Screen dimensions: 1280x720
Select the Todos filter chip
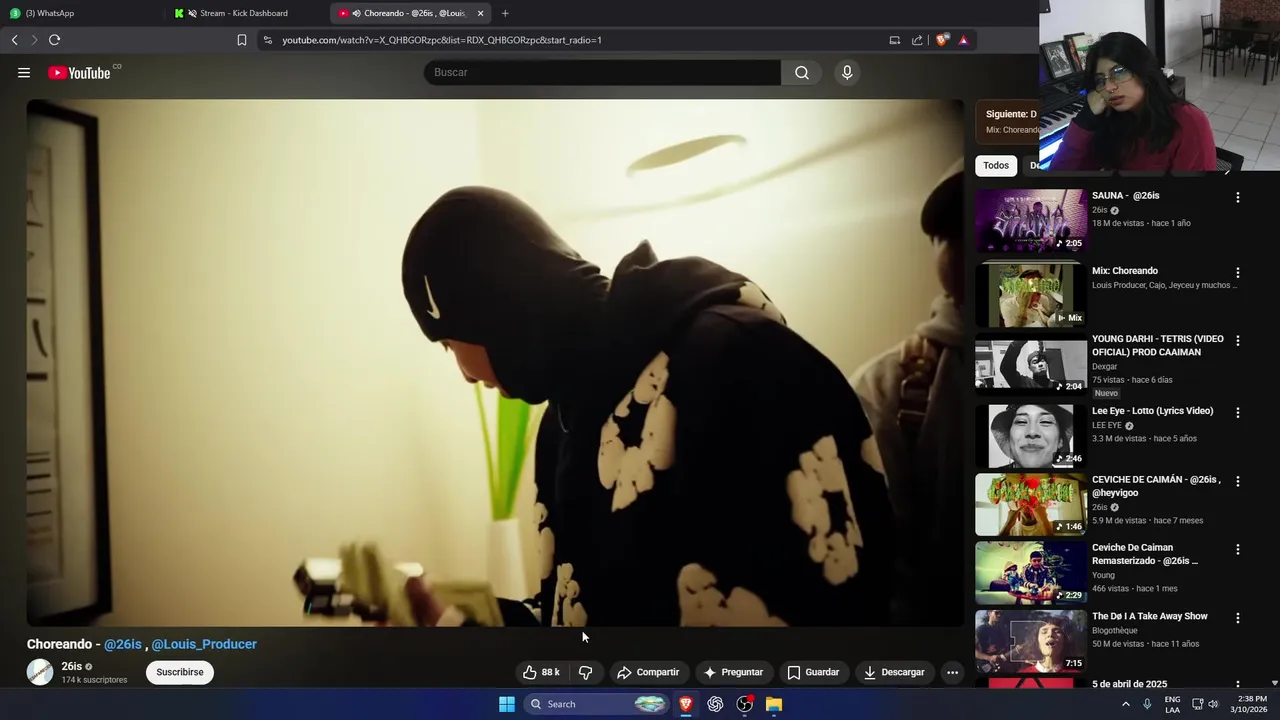click(996, 165)
